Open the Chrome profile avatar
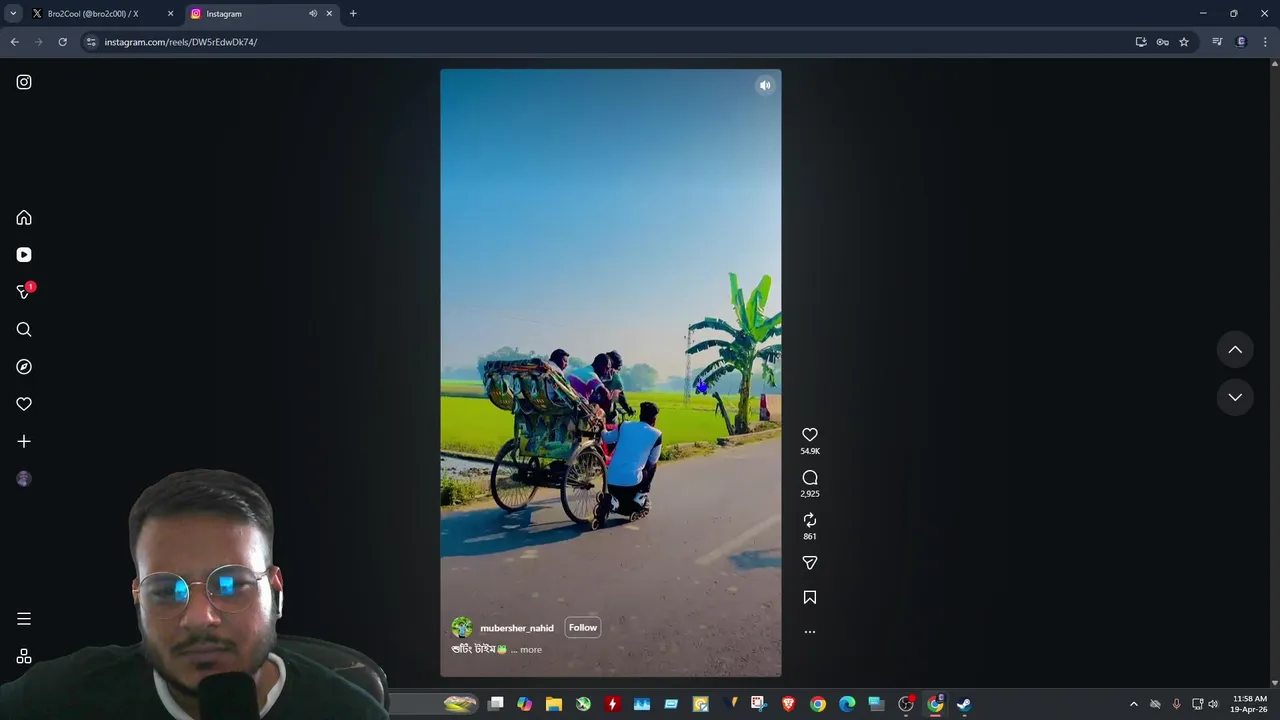 click(x=1241, y=42)
